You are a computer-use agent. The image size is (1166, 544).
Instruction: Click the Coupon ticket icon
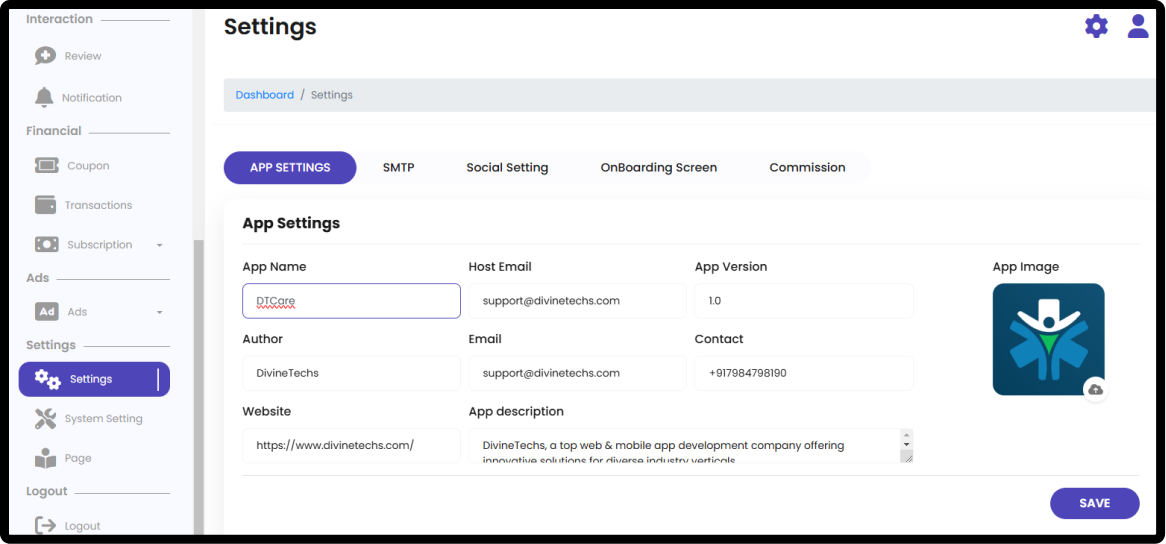pyautogui.click(x=47, y=165)
